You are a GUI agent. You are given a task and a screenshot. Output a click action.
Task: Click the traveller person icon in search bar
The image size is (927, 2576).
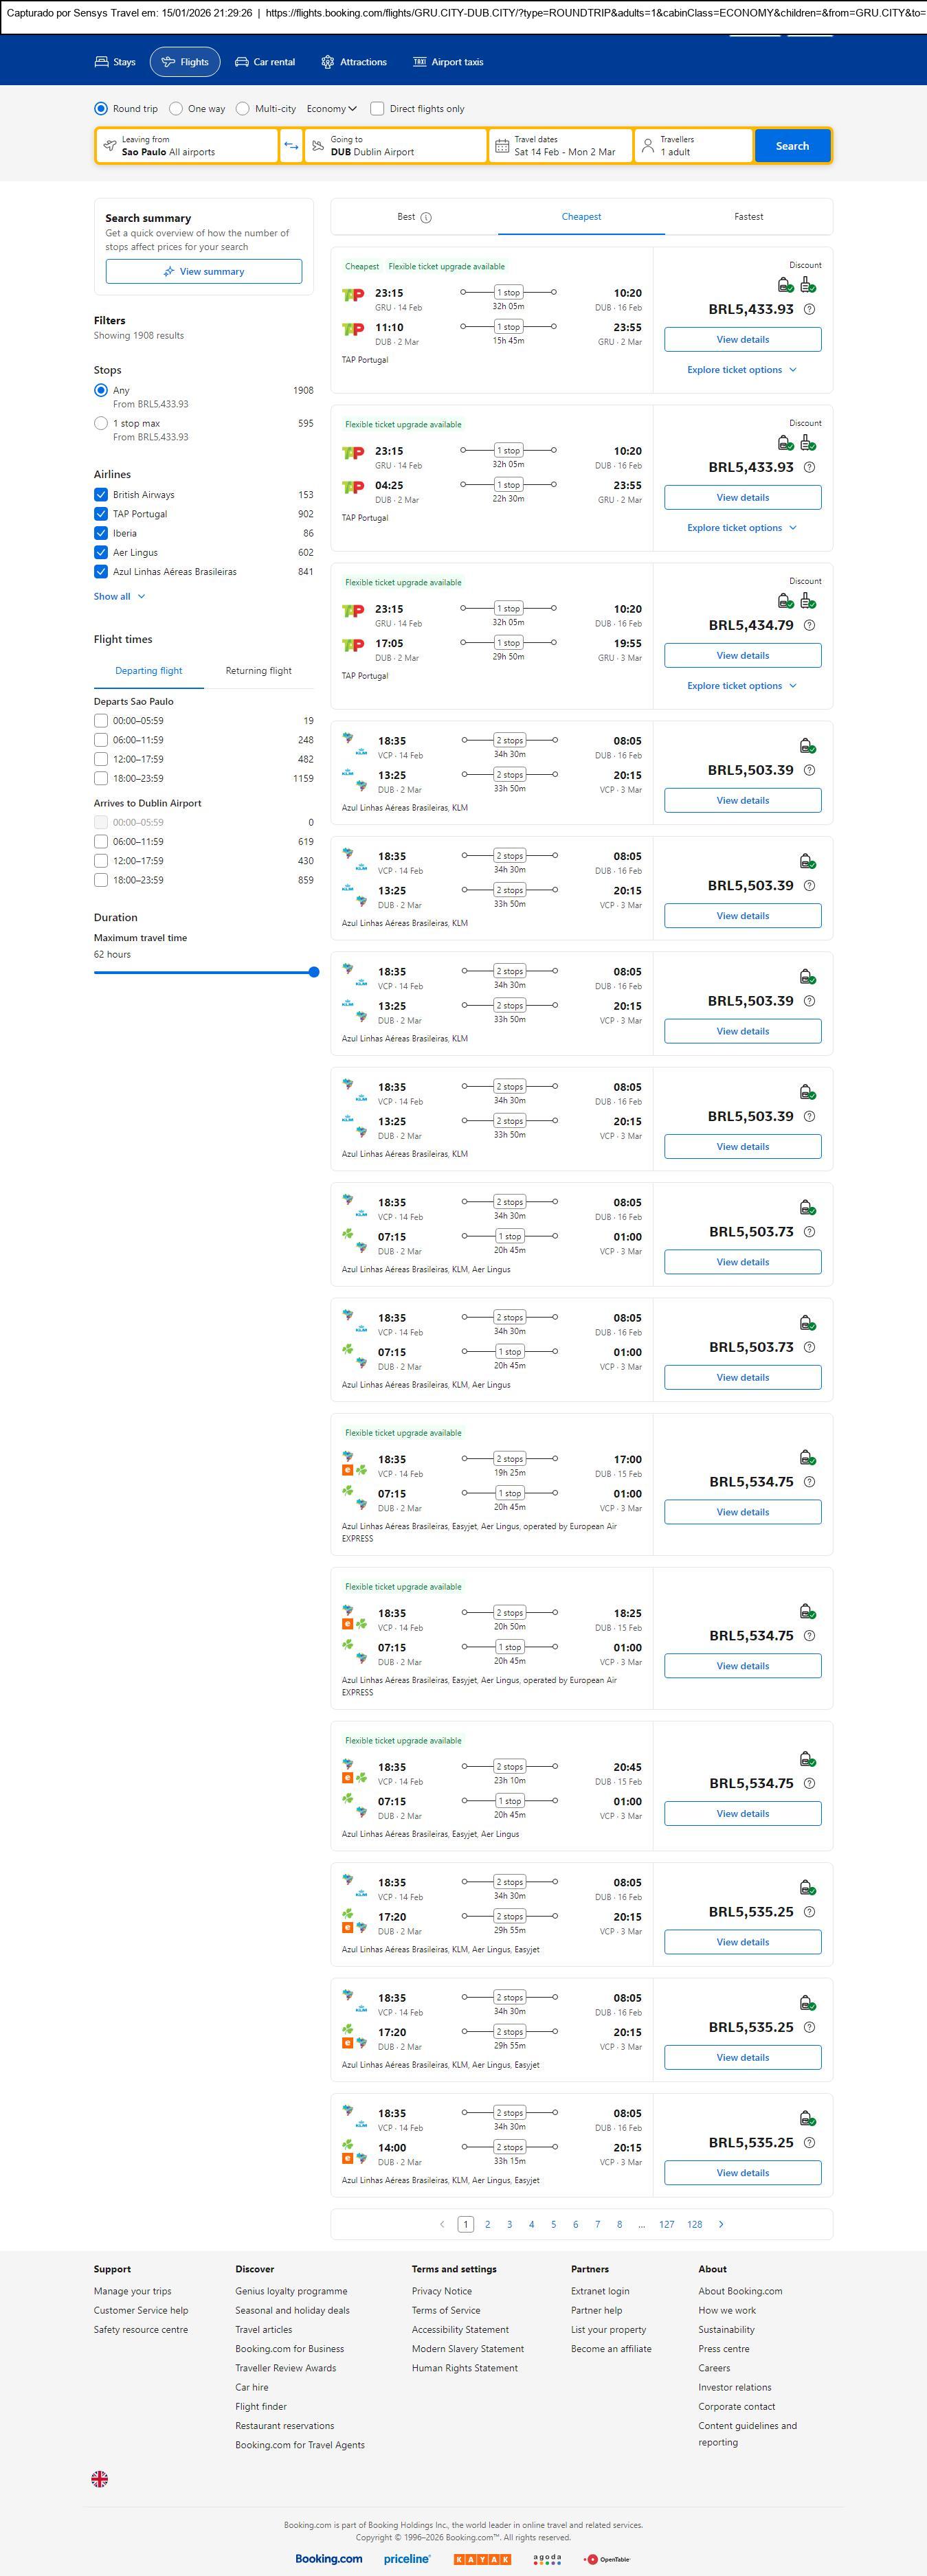(x=647, y=146)
